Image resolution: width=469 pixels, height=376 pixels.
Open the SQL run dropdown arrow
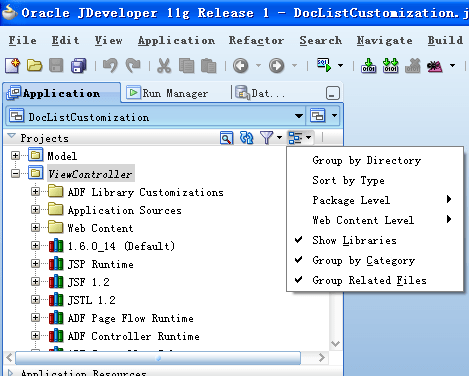[x=340, y=65]
